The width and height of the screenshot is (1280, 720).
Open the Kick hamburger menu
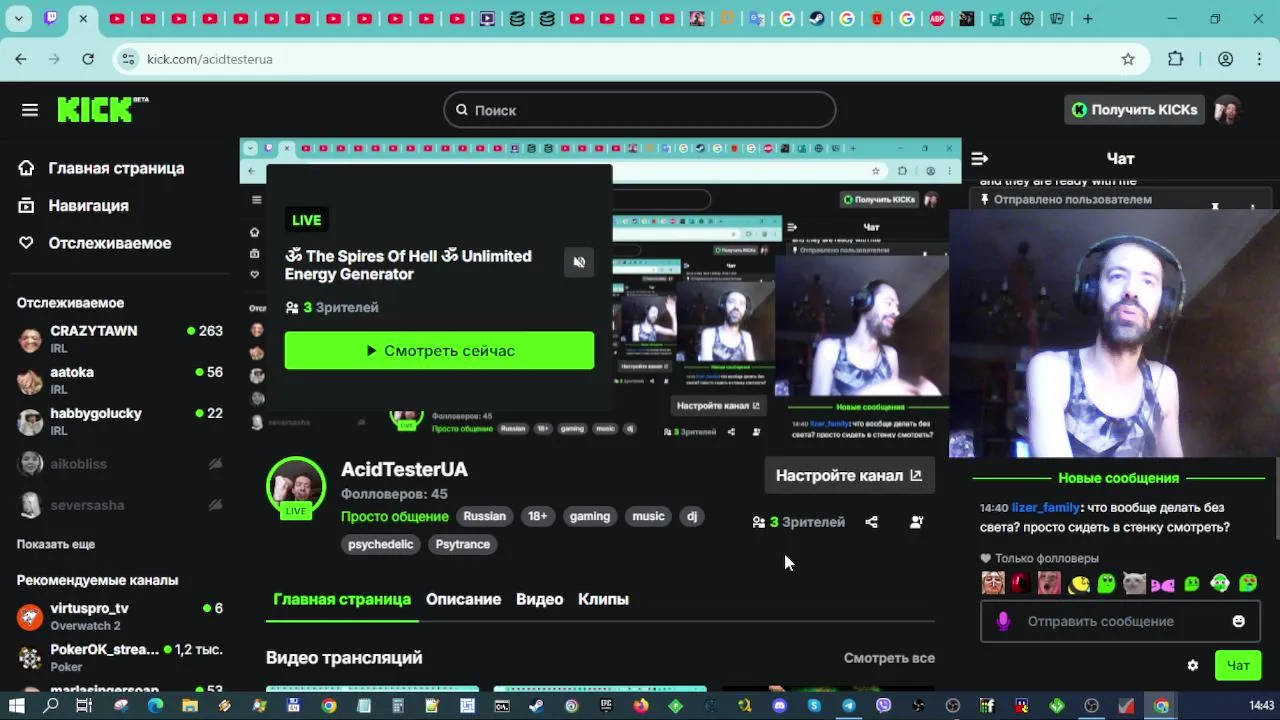29,110
